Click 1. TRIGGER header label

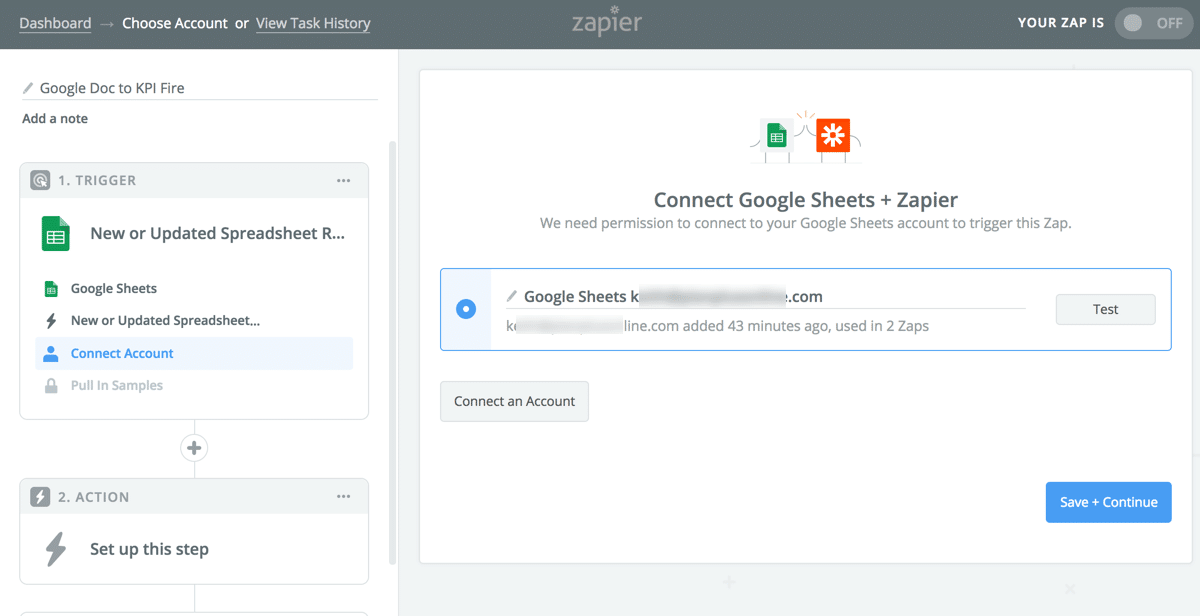coord(97,181)
